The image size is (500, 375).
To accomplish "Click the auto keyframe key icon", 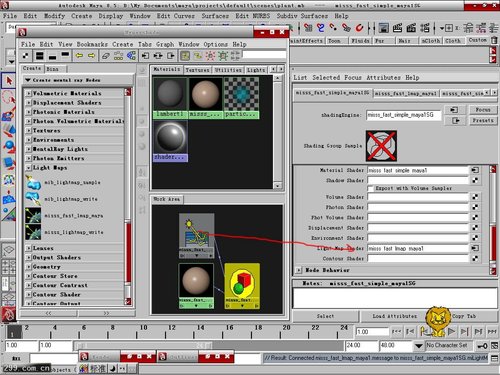I will [x=483, y=346].
